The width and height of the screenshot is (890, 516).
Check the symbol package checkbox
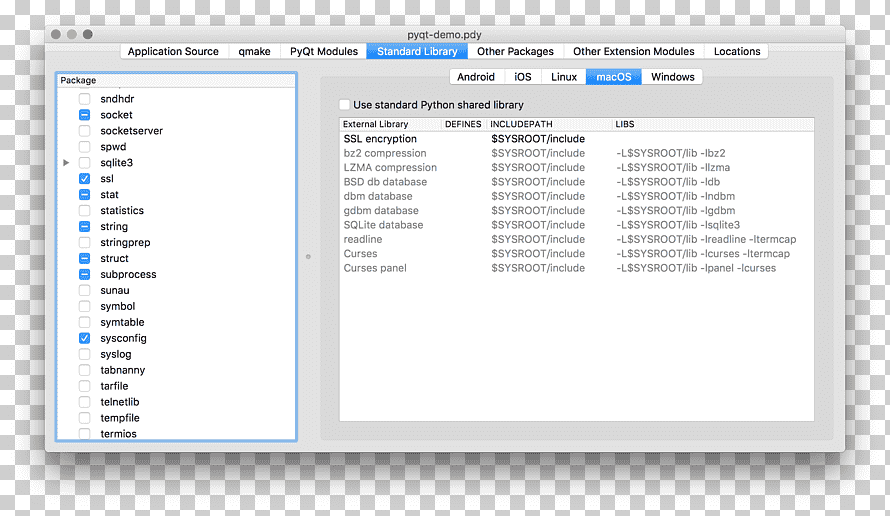(x=85, y=306)
